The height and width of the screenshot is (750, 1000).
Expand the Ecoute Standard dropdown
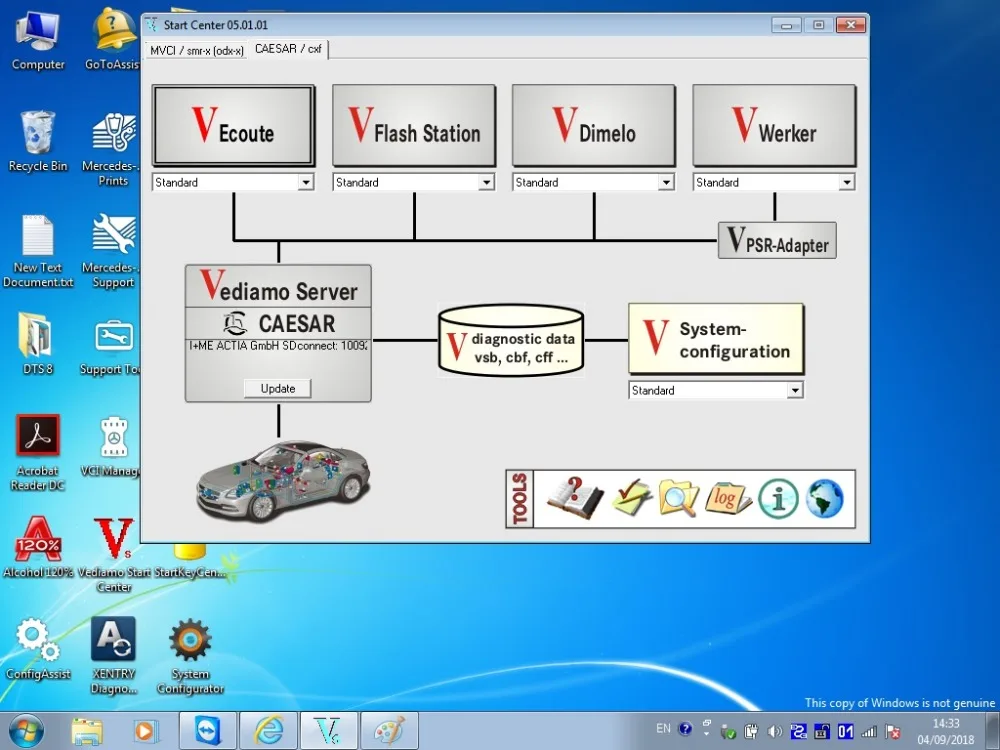click(305, 182)
